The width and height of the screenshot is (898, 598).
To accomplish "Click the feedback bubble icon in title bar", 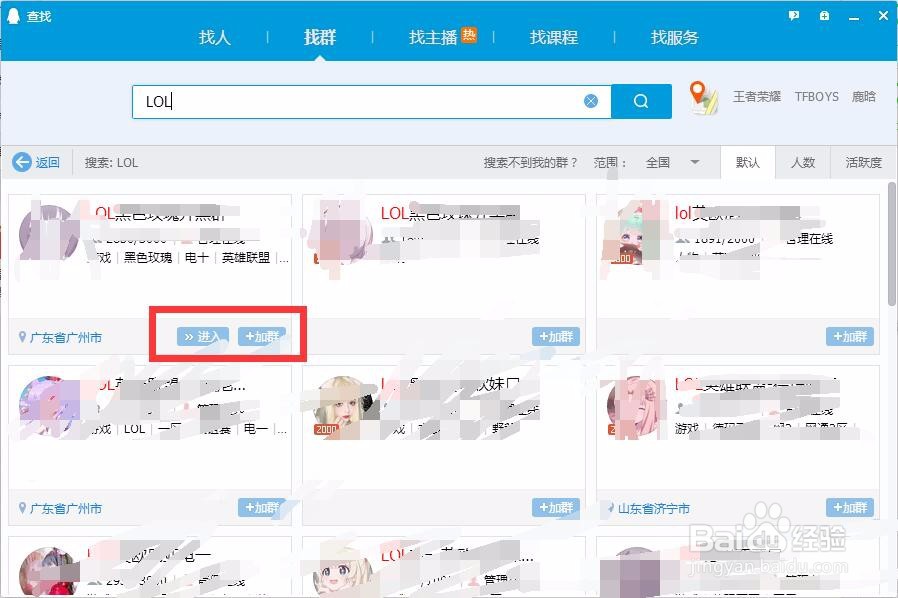I will click(794, 15).
